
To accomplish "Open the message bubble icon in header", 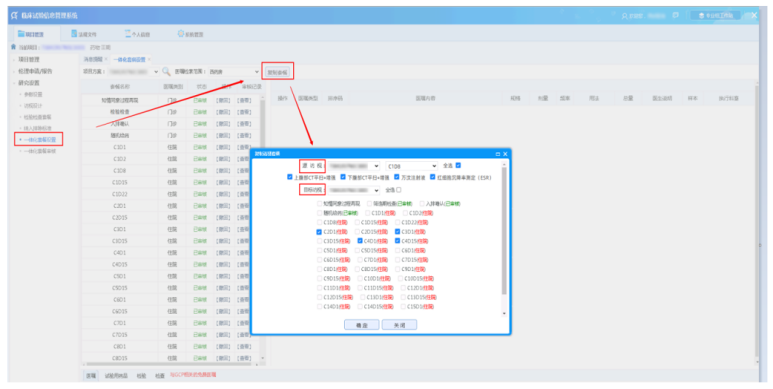I will [675, 15].
